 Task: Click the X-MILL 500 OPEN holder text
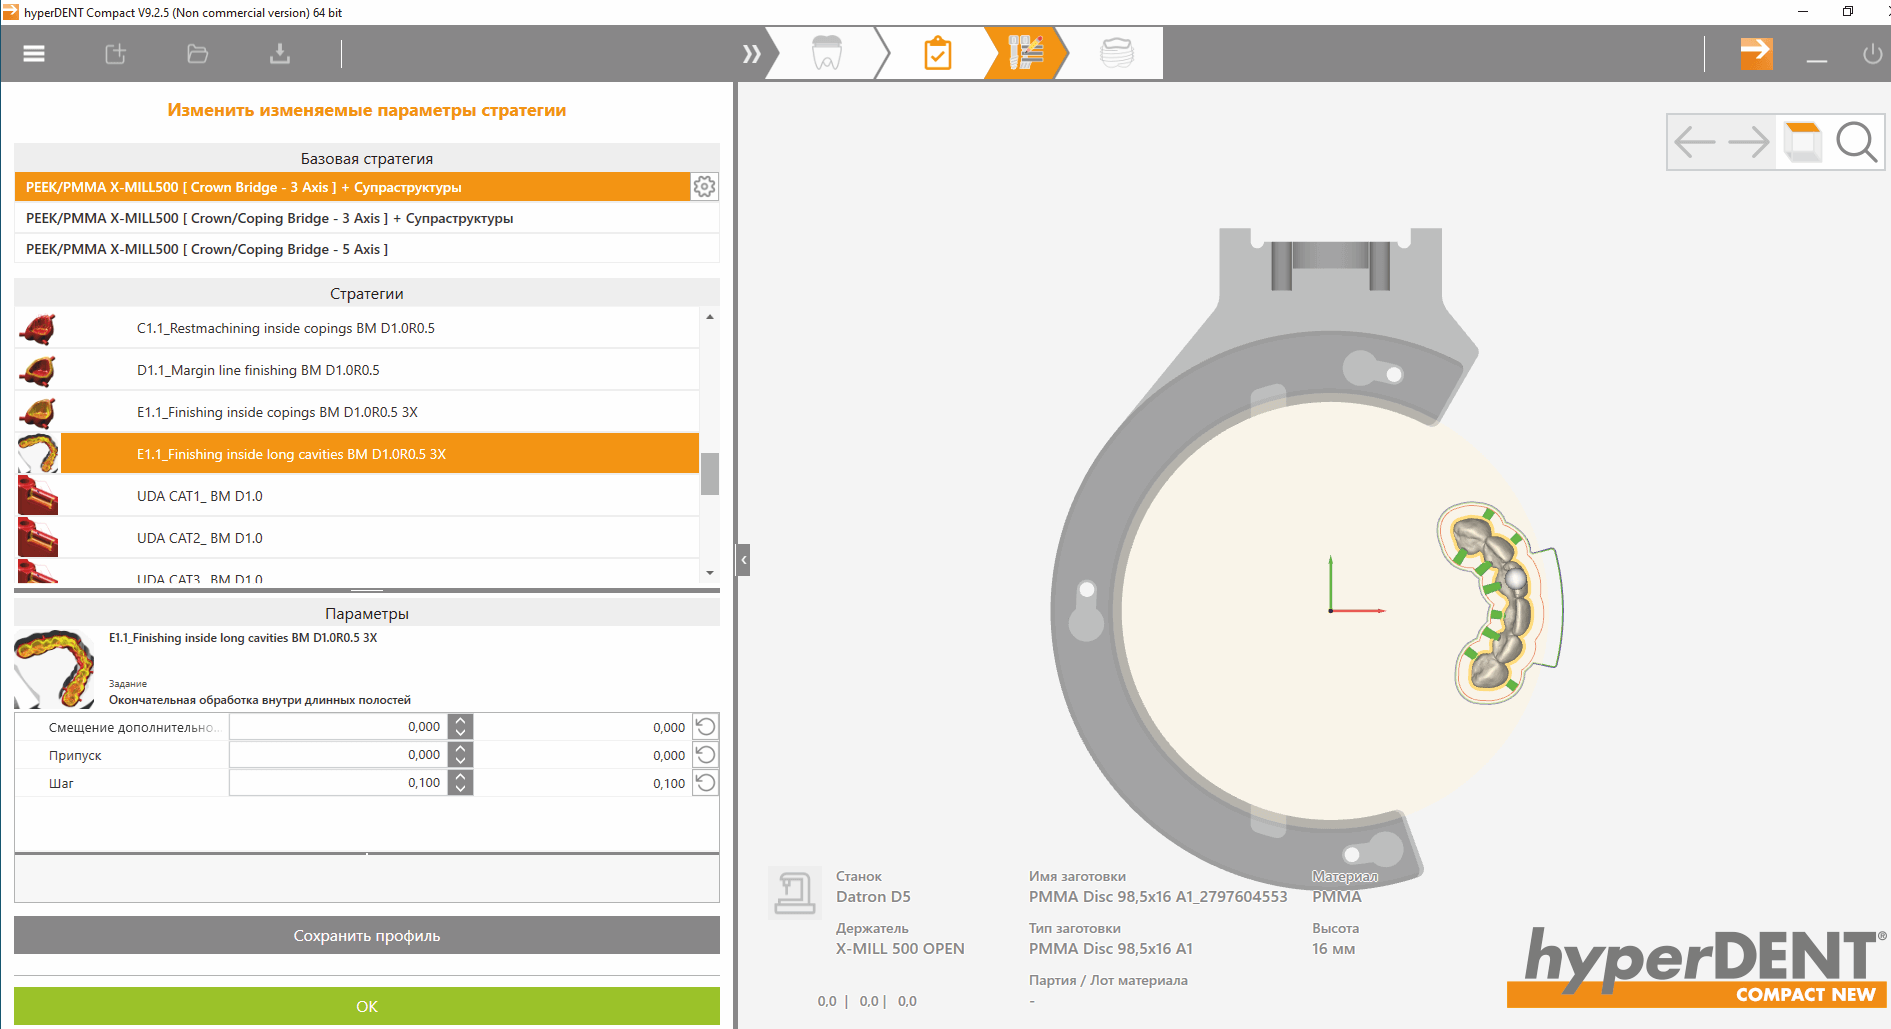(900, 949)
